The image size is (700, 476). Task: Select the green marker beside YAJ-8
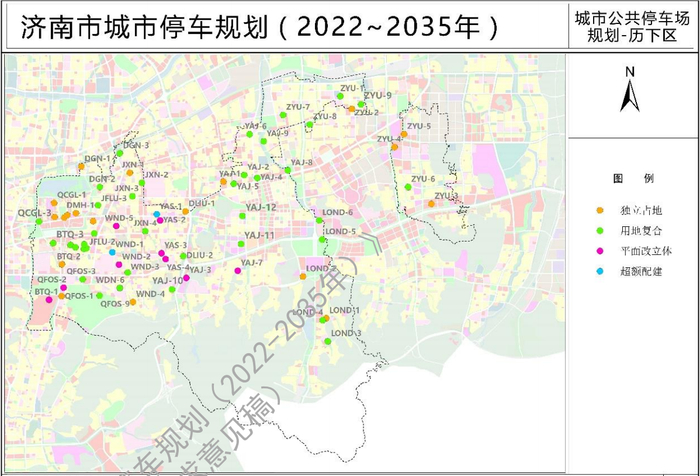(288, 170)
